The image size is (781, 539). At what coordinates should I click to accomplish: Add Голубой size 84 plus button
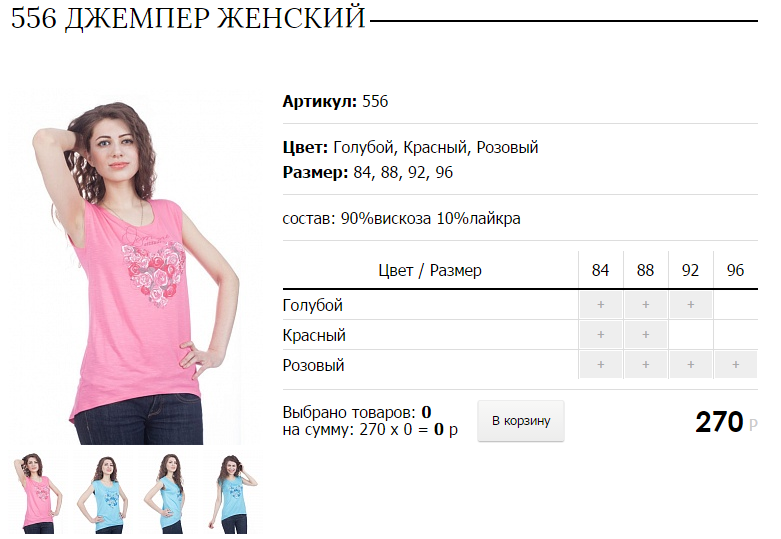click(601, 305)
